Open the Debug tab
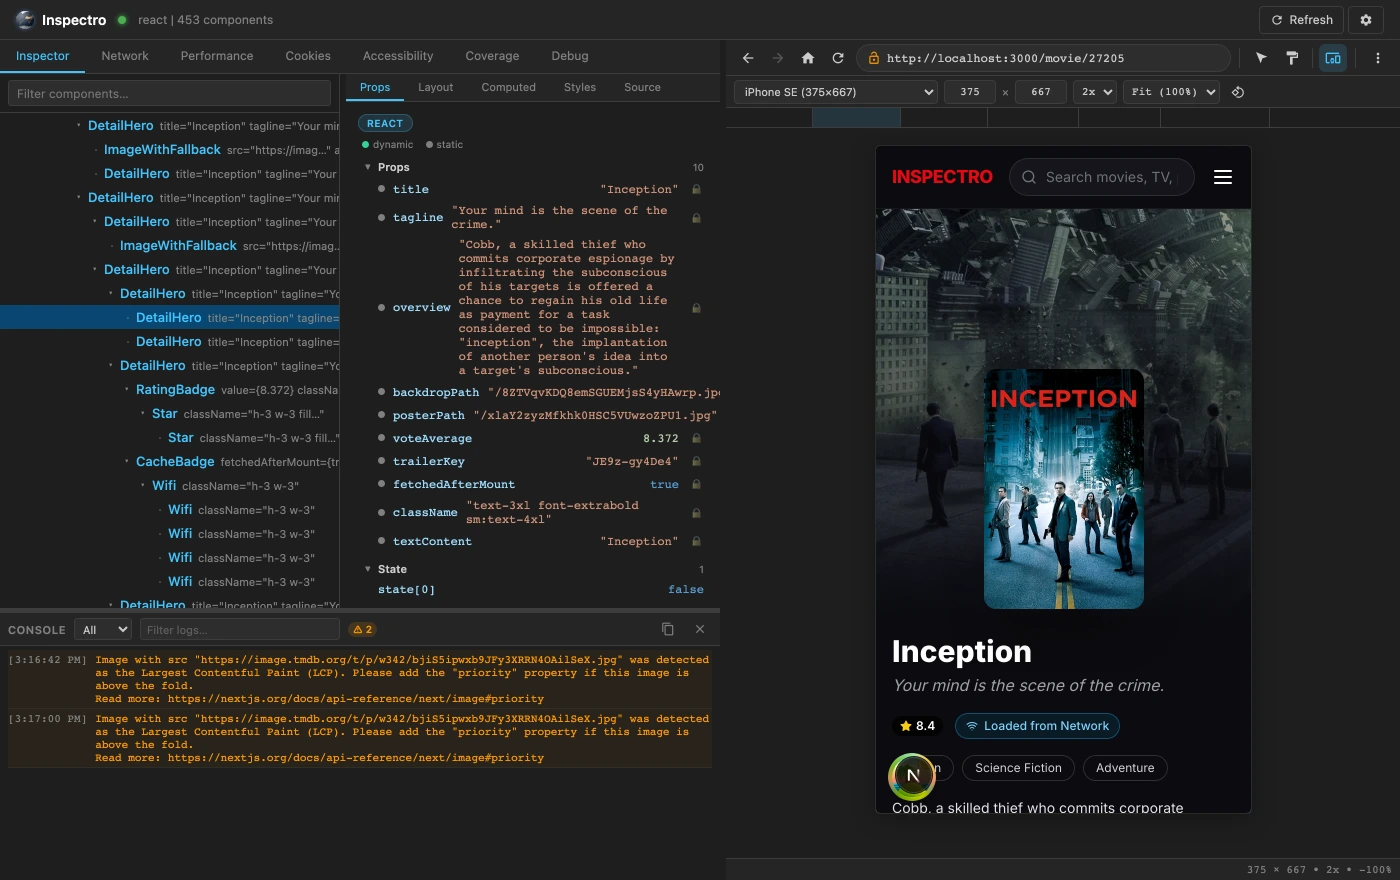 [570, 56]
